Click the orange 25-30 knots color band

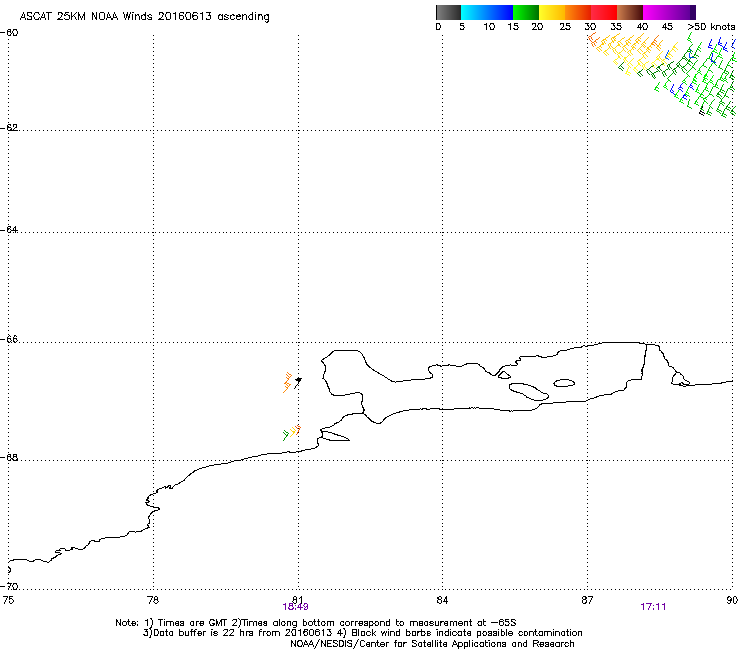click(578, 12)
